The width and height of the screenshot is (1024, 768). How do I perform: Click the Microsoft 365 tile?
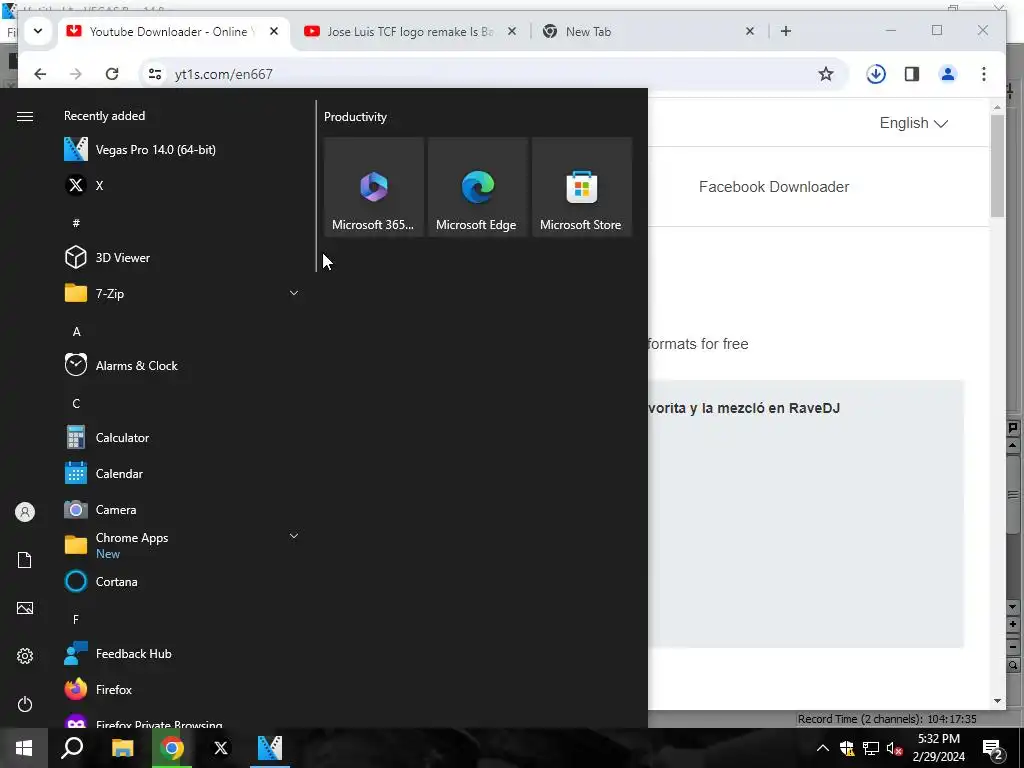[x=374, y=187]
